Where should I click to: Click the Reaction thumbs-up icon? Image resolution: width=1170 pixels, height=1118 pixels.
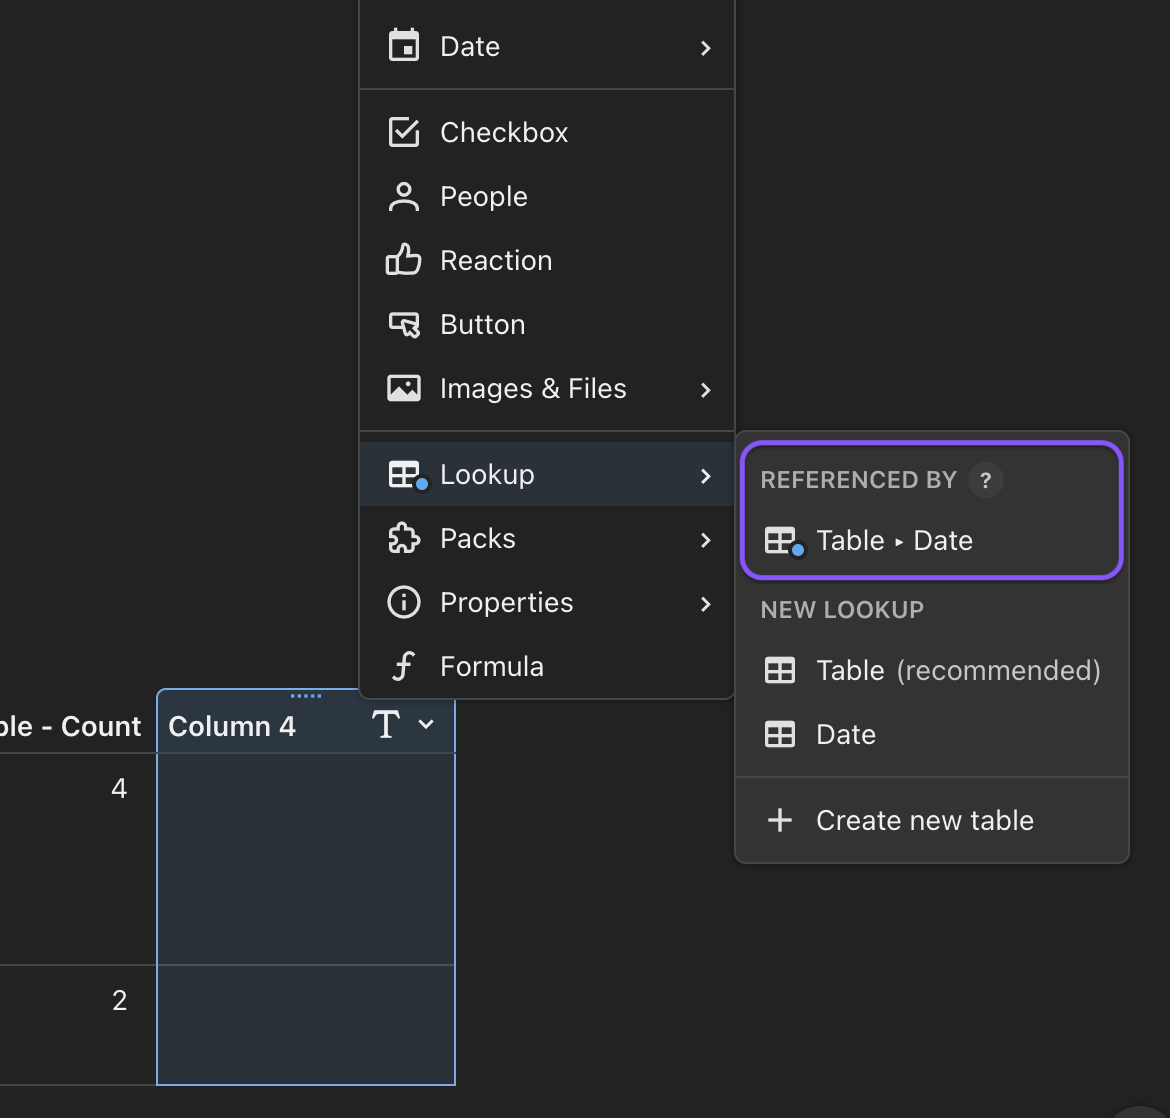coord(404,261)
